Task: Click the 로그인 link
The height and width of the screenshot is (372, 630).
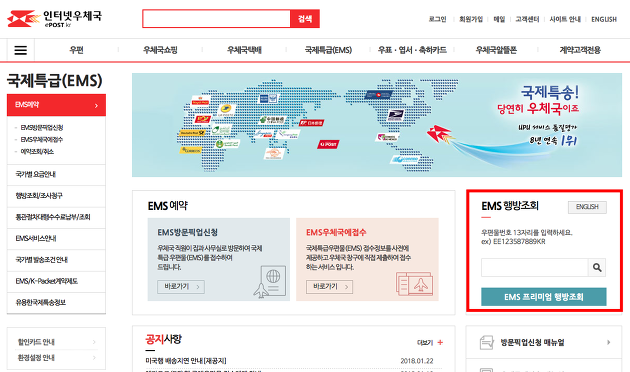Action: coord(438,19)
